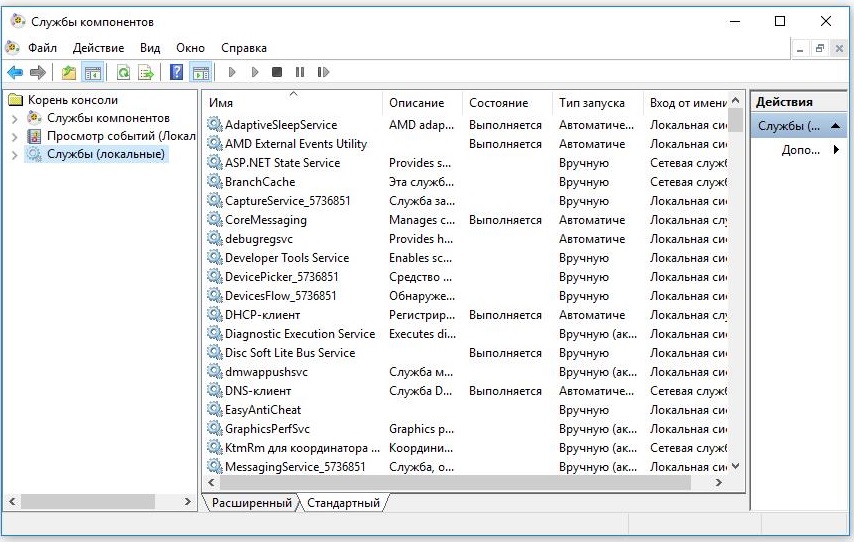Open the Окно menu

pyautogui.click(x=190, y=48)
